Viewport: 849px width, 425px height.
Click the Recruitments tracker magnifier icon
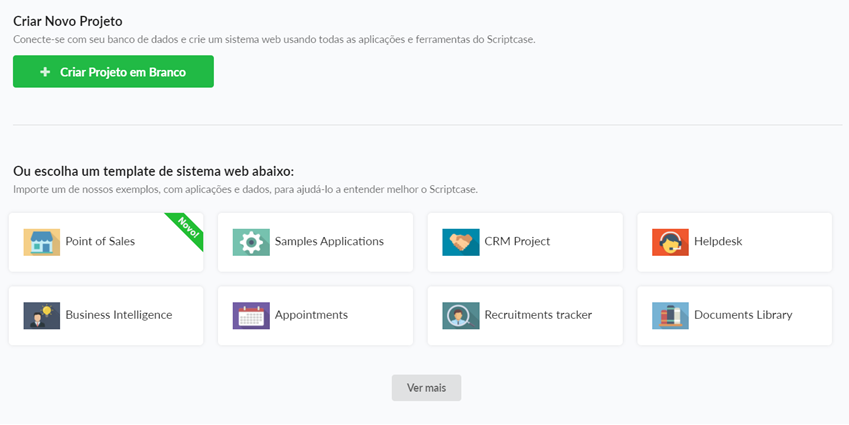click(x=461, y=316)
